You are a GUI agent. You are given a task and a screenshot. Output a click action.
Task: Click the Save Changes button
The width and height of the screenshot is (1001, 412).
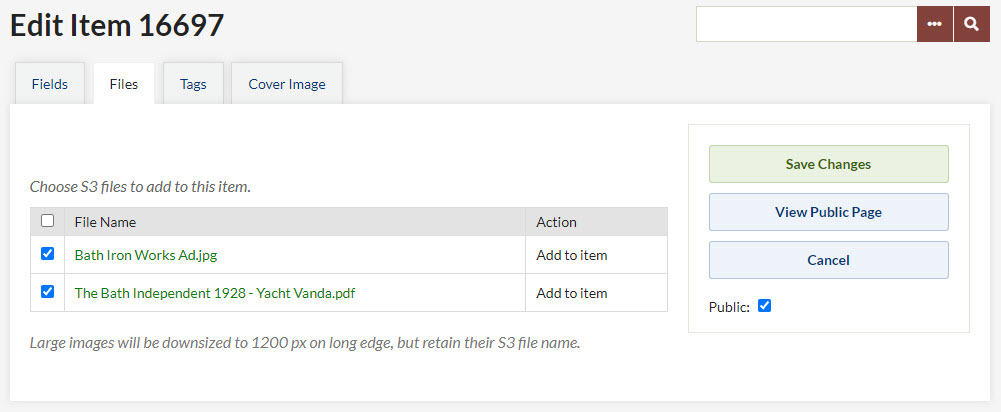[829, 164]
